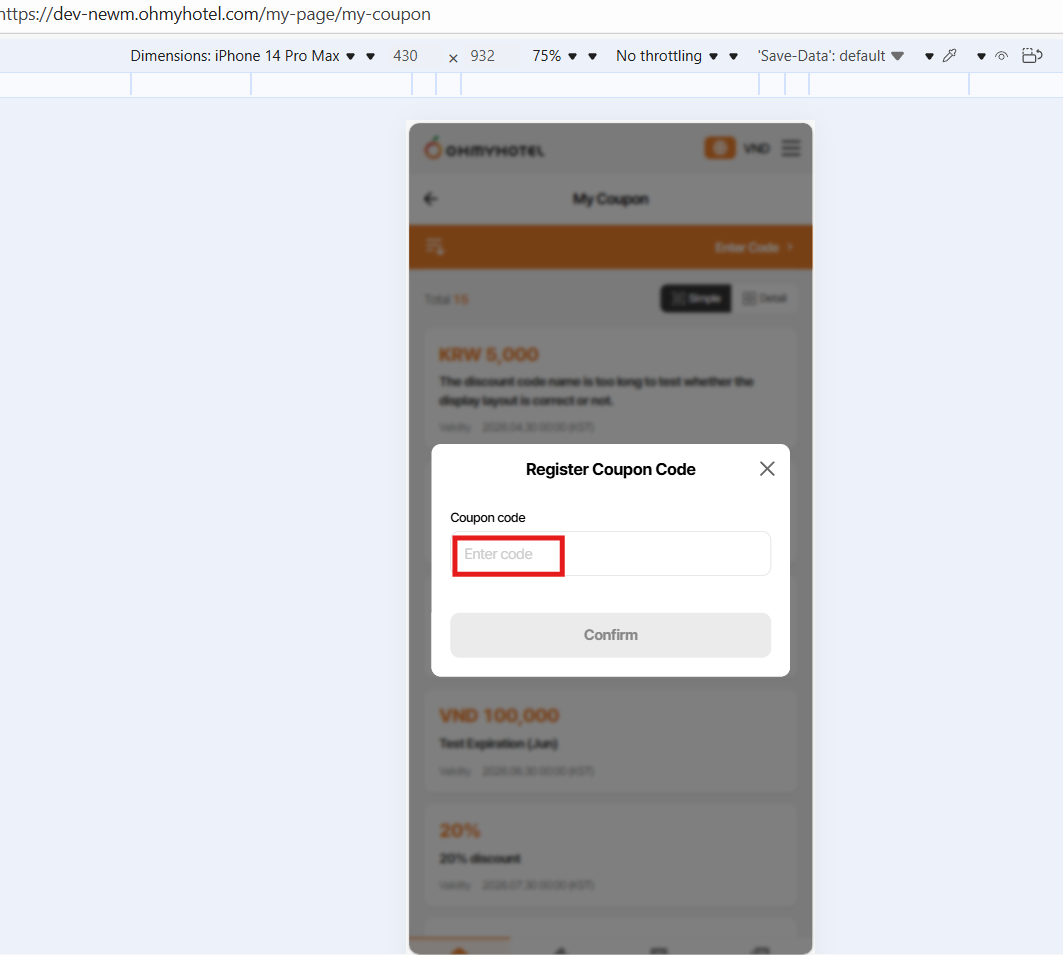
Task: Click the eye icon in device toolbar
Action: click(1001, 56)
